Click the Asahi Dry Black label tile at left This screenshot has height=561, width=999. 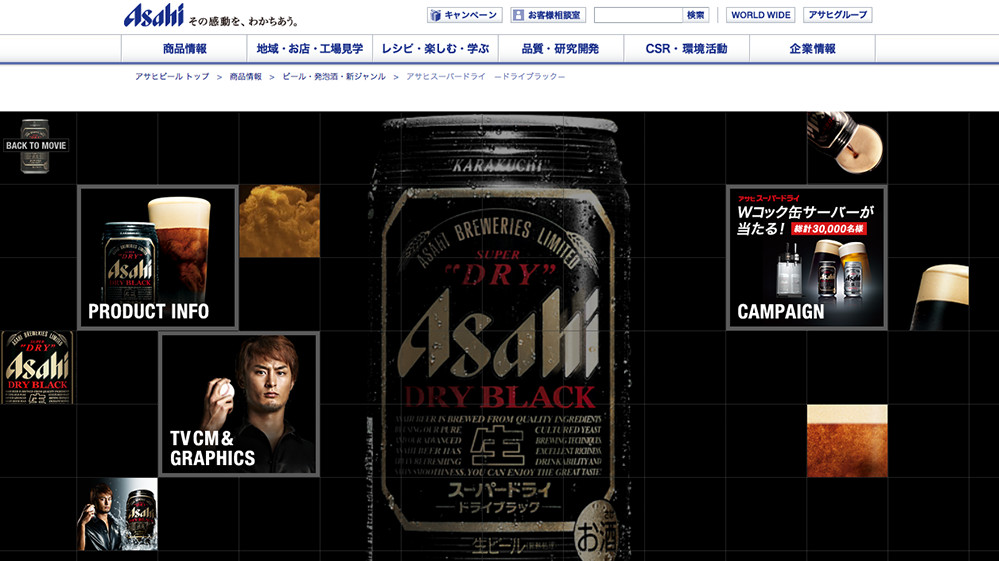(37, 367)
